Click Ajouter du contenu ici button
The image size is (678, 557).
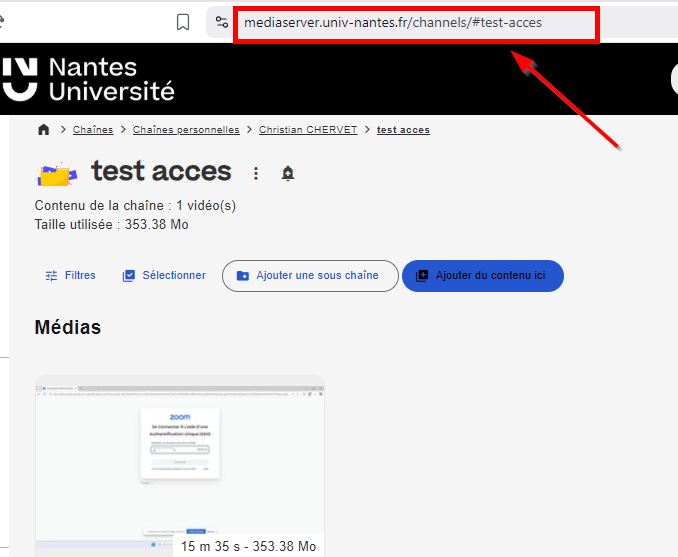point(483,276)
